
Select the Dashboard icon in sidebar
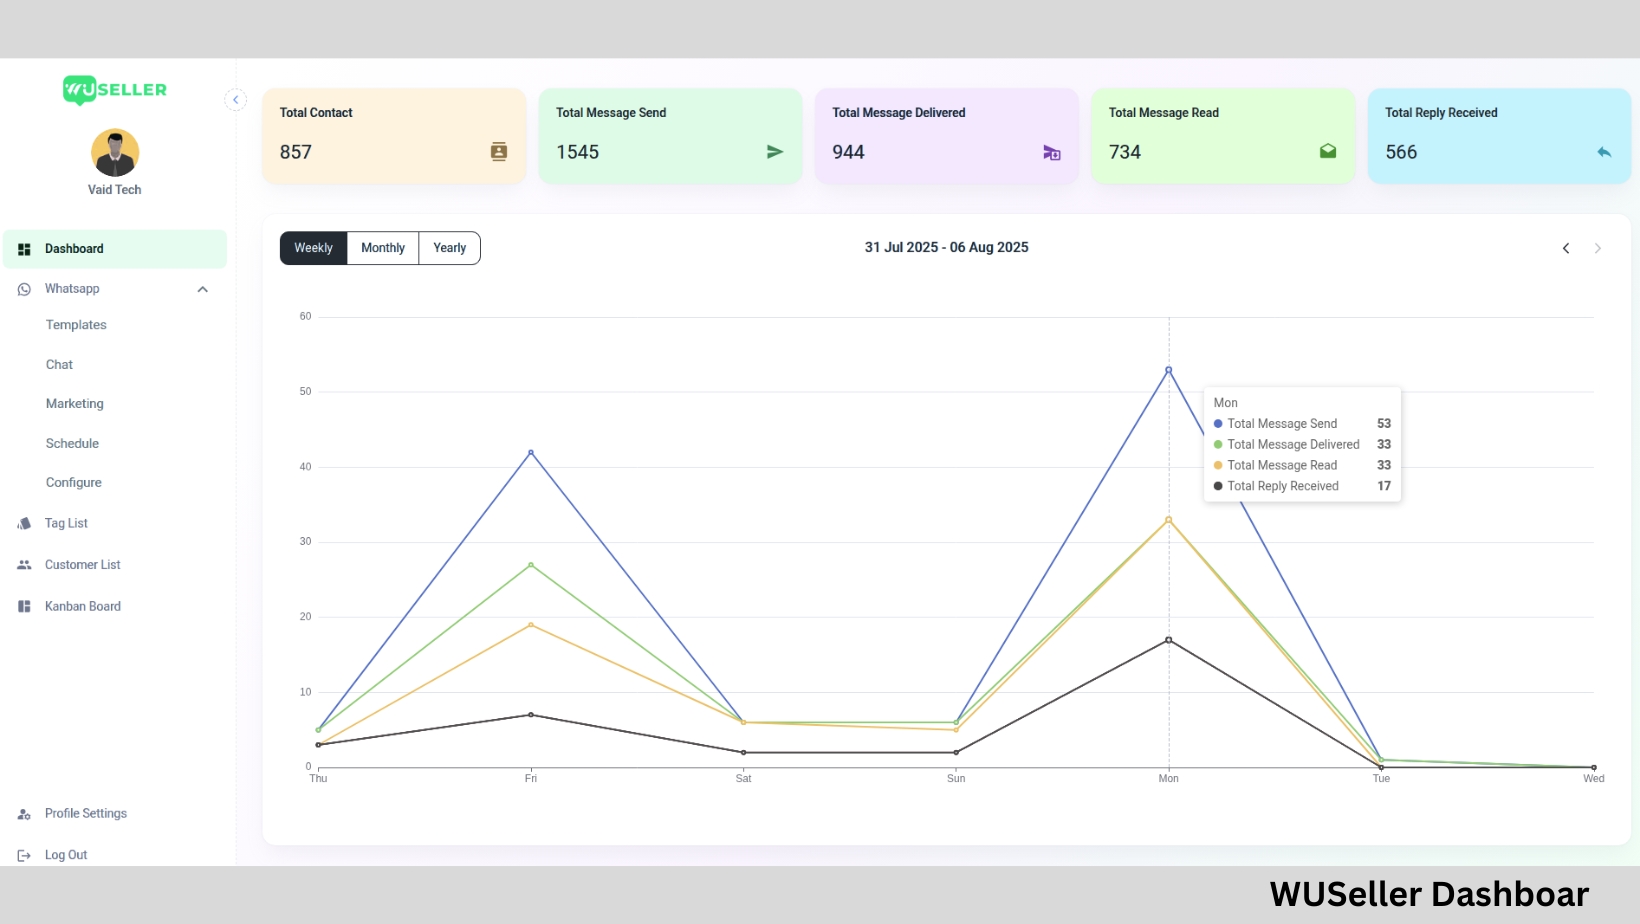tap(24, 248)
